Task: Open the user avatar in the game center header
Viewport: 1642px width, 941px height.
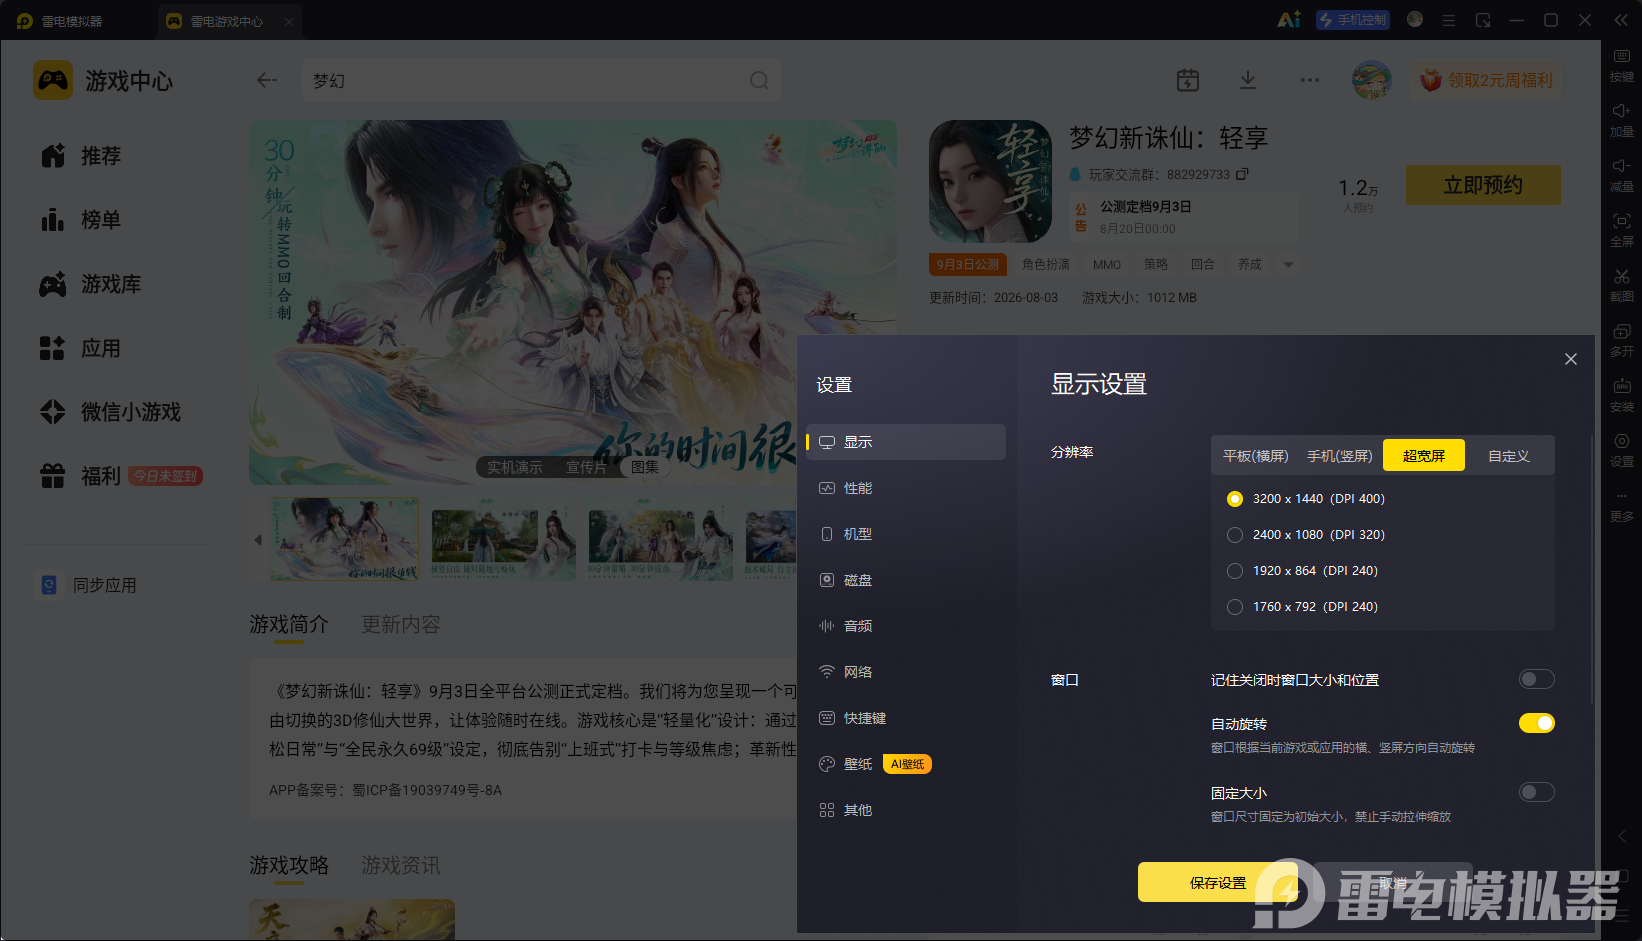Action: (x=1371, y=80)
